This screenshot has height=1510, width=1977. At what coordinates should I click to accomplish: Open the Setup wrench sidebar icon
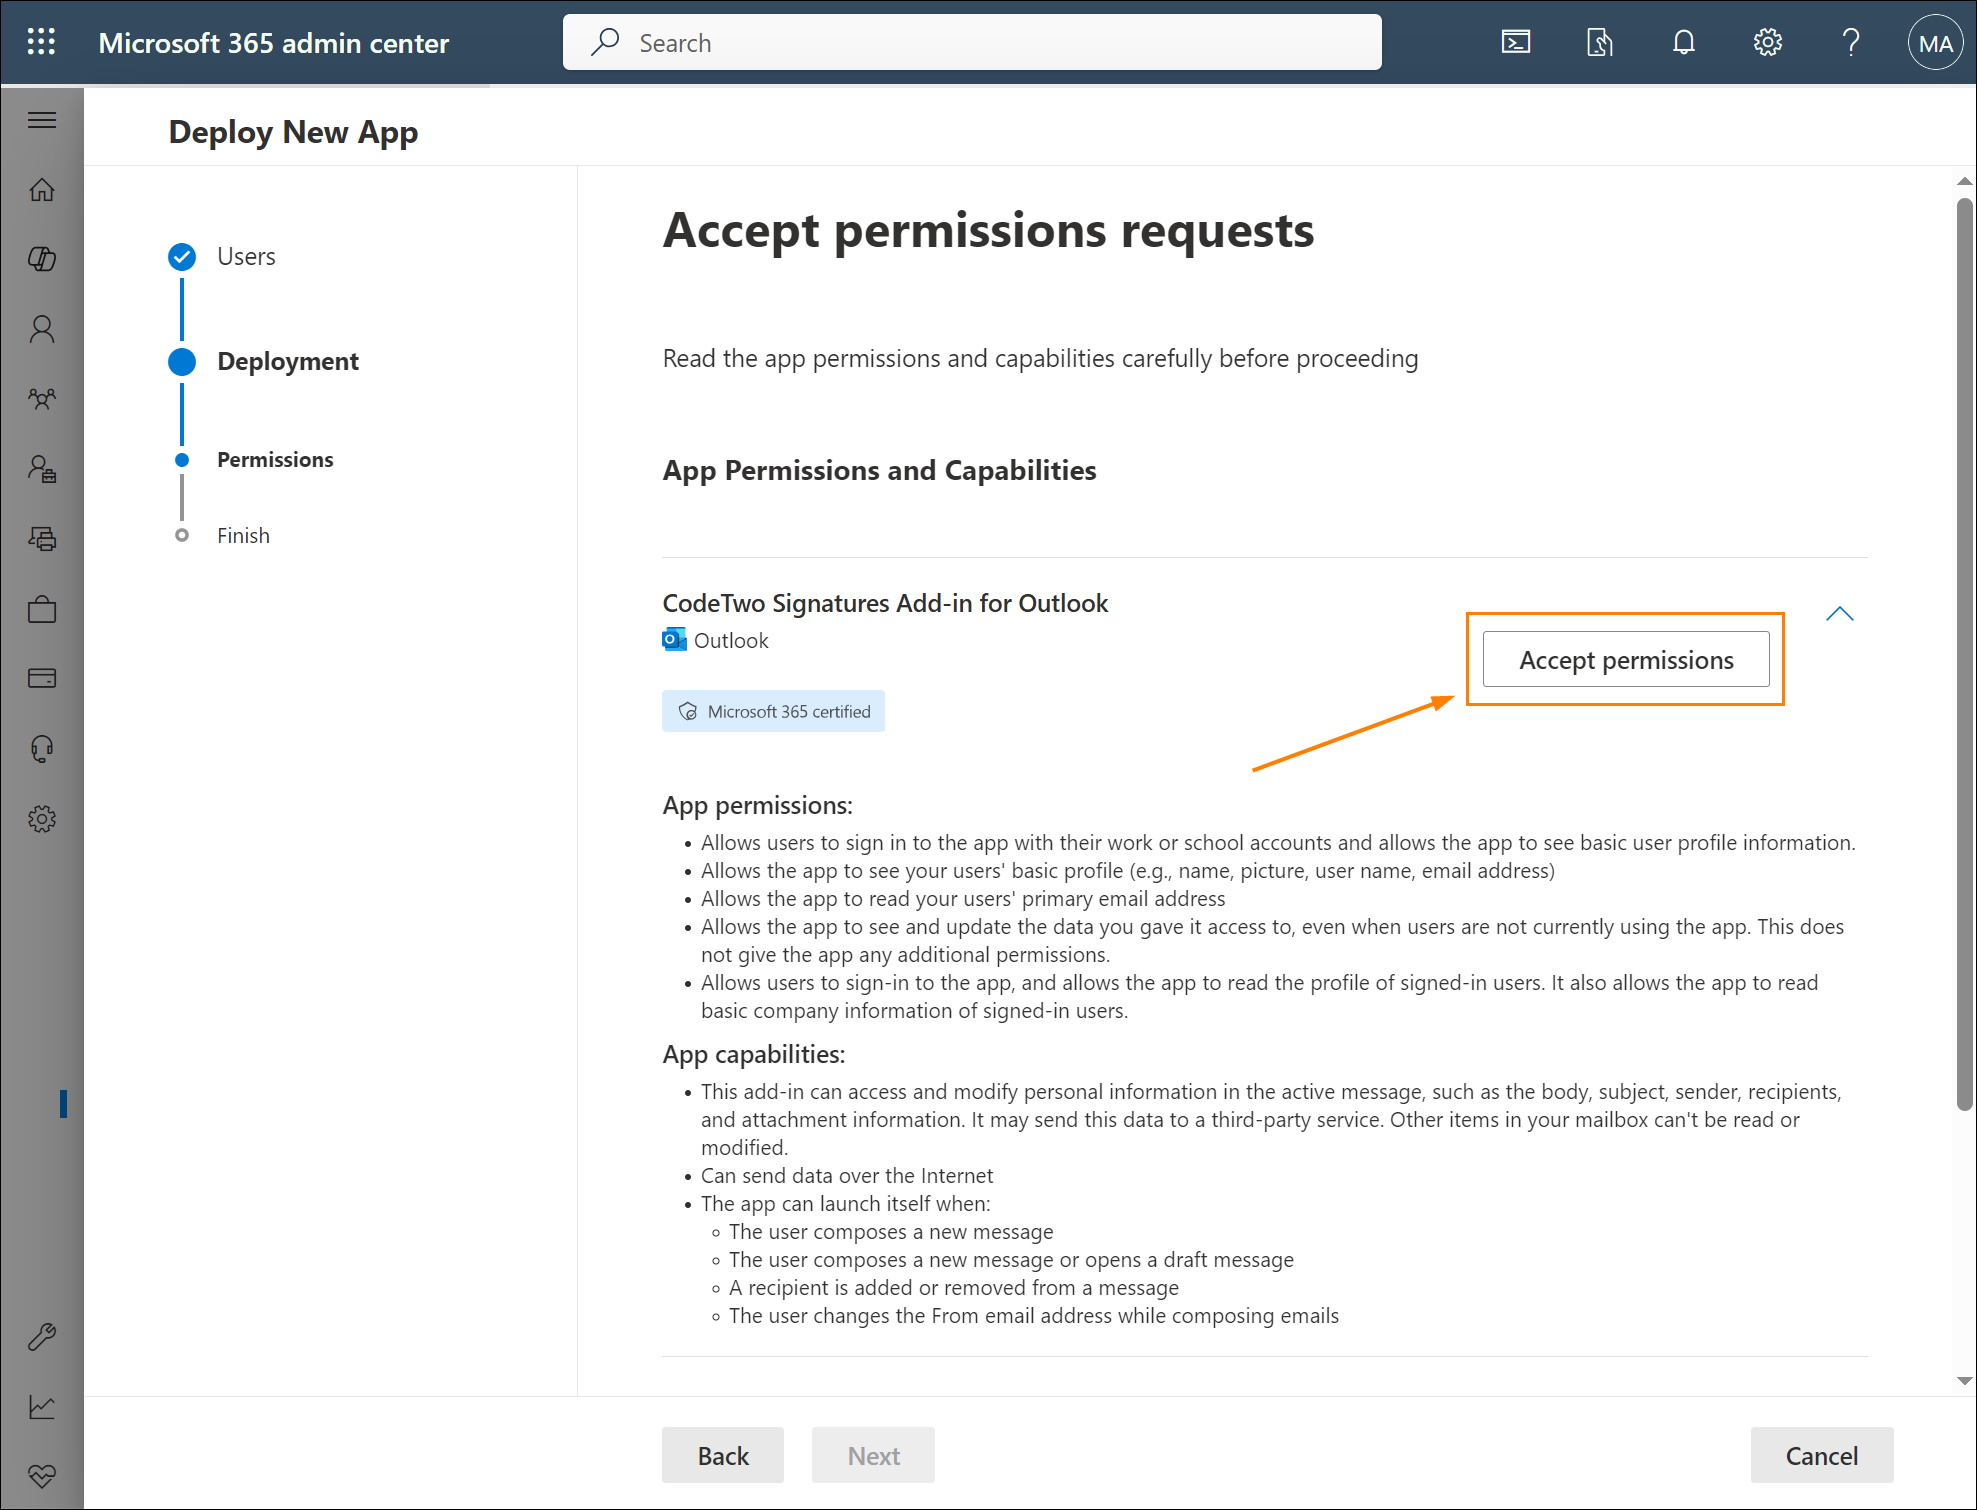point(41,1337)
